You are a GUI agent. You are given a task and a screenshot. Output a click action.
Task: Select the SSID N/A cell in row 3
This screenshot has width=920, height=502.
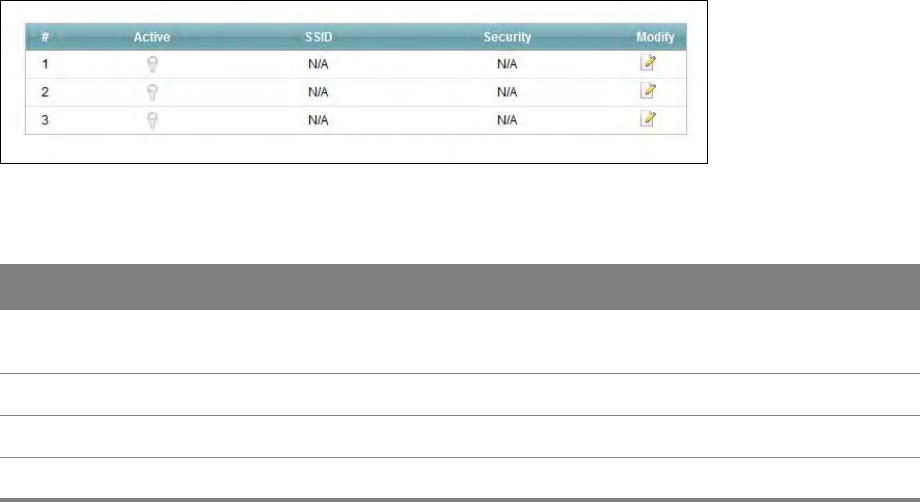pos(318,120)
